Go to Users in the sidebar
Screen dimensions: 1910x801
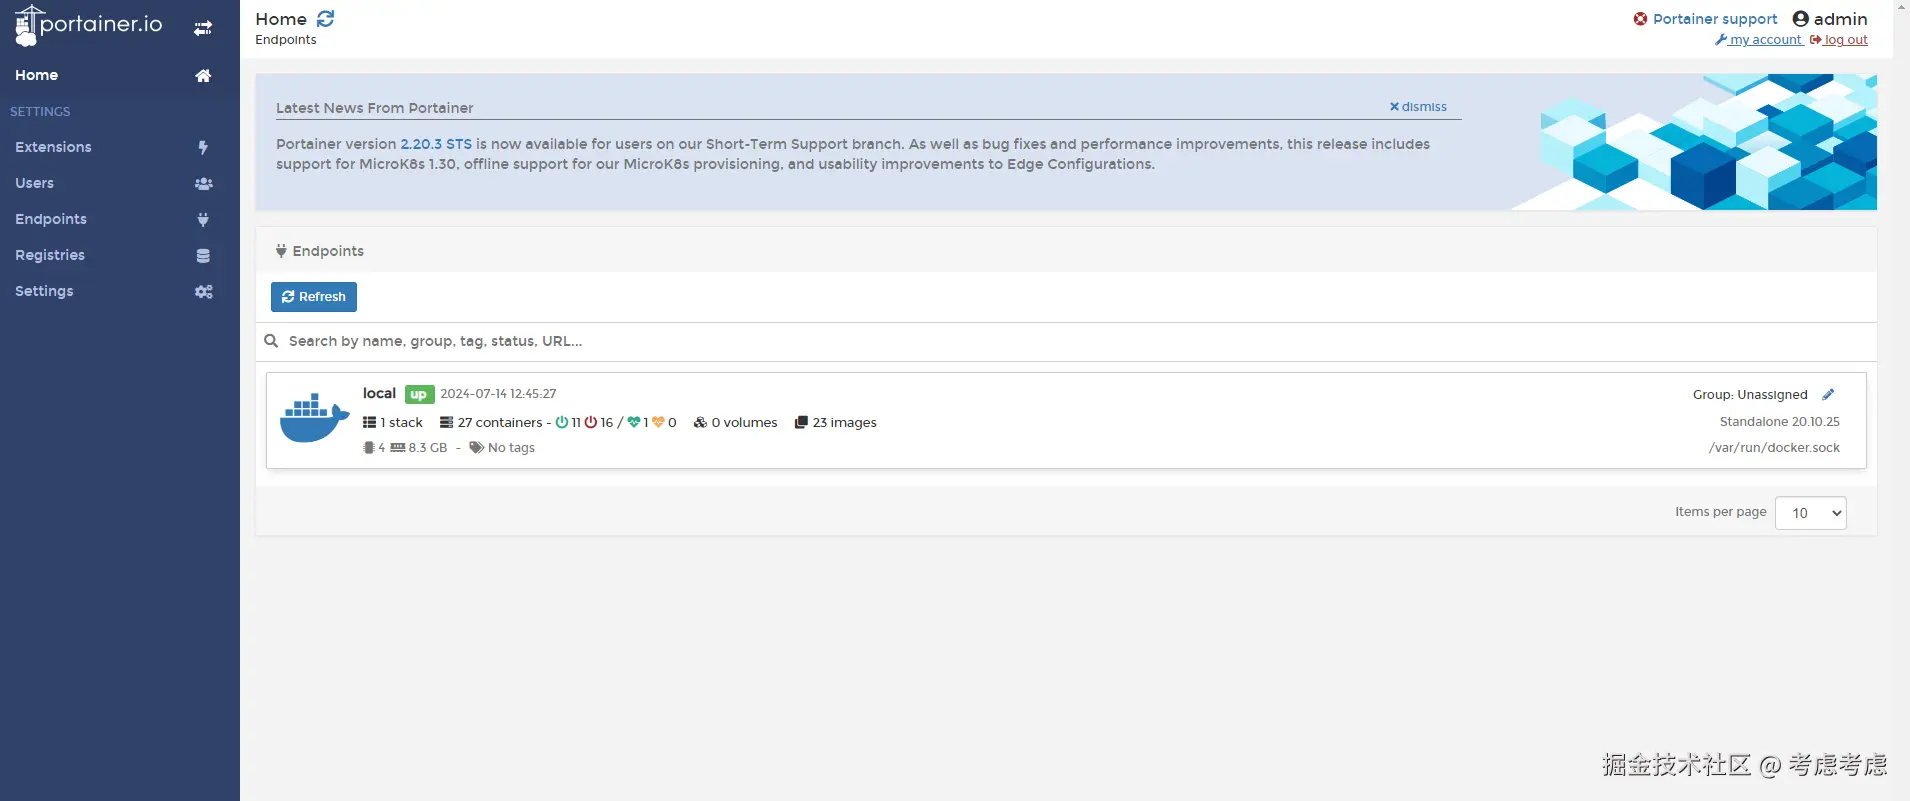coord(120,184)
